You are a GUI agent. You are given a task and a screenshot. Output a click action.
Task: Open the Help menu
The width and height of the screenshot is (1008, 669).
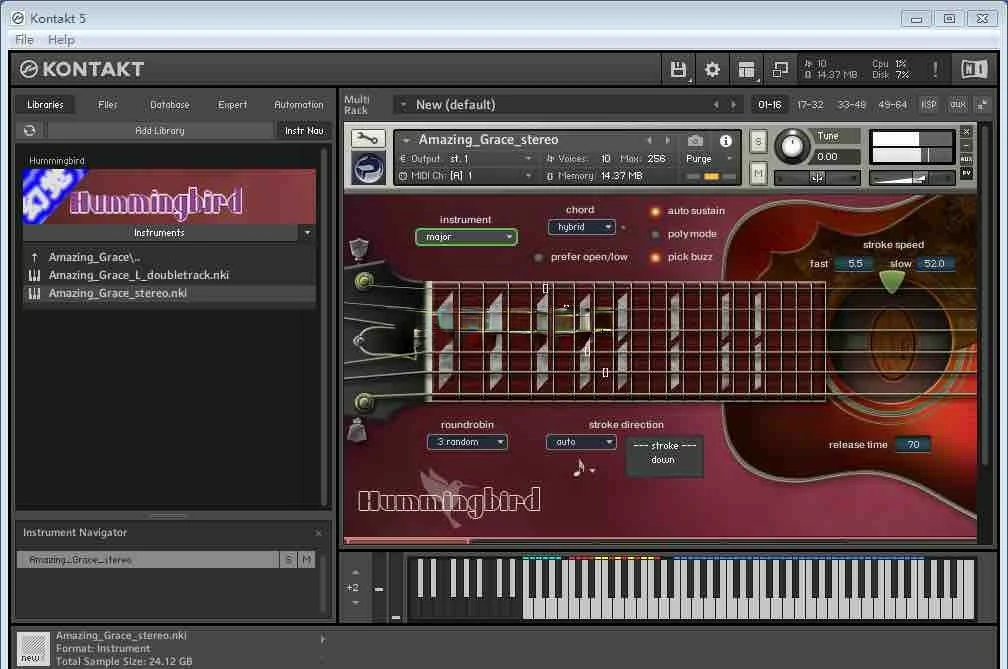(61, 39)
